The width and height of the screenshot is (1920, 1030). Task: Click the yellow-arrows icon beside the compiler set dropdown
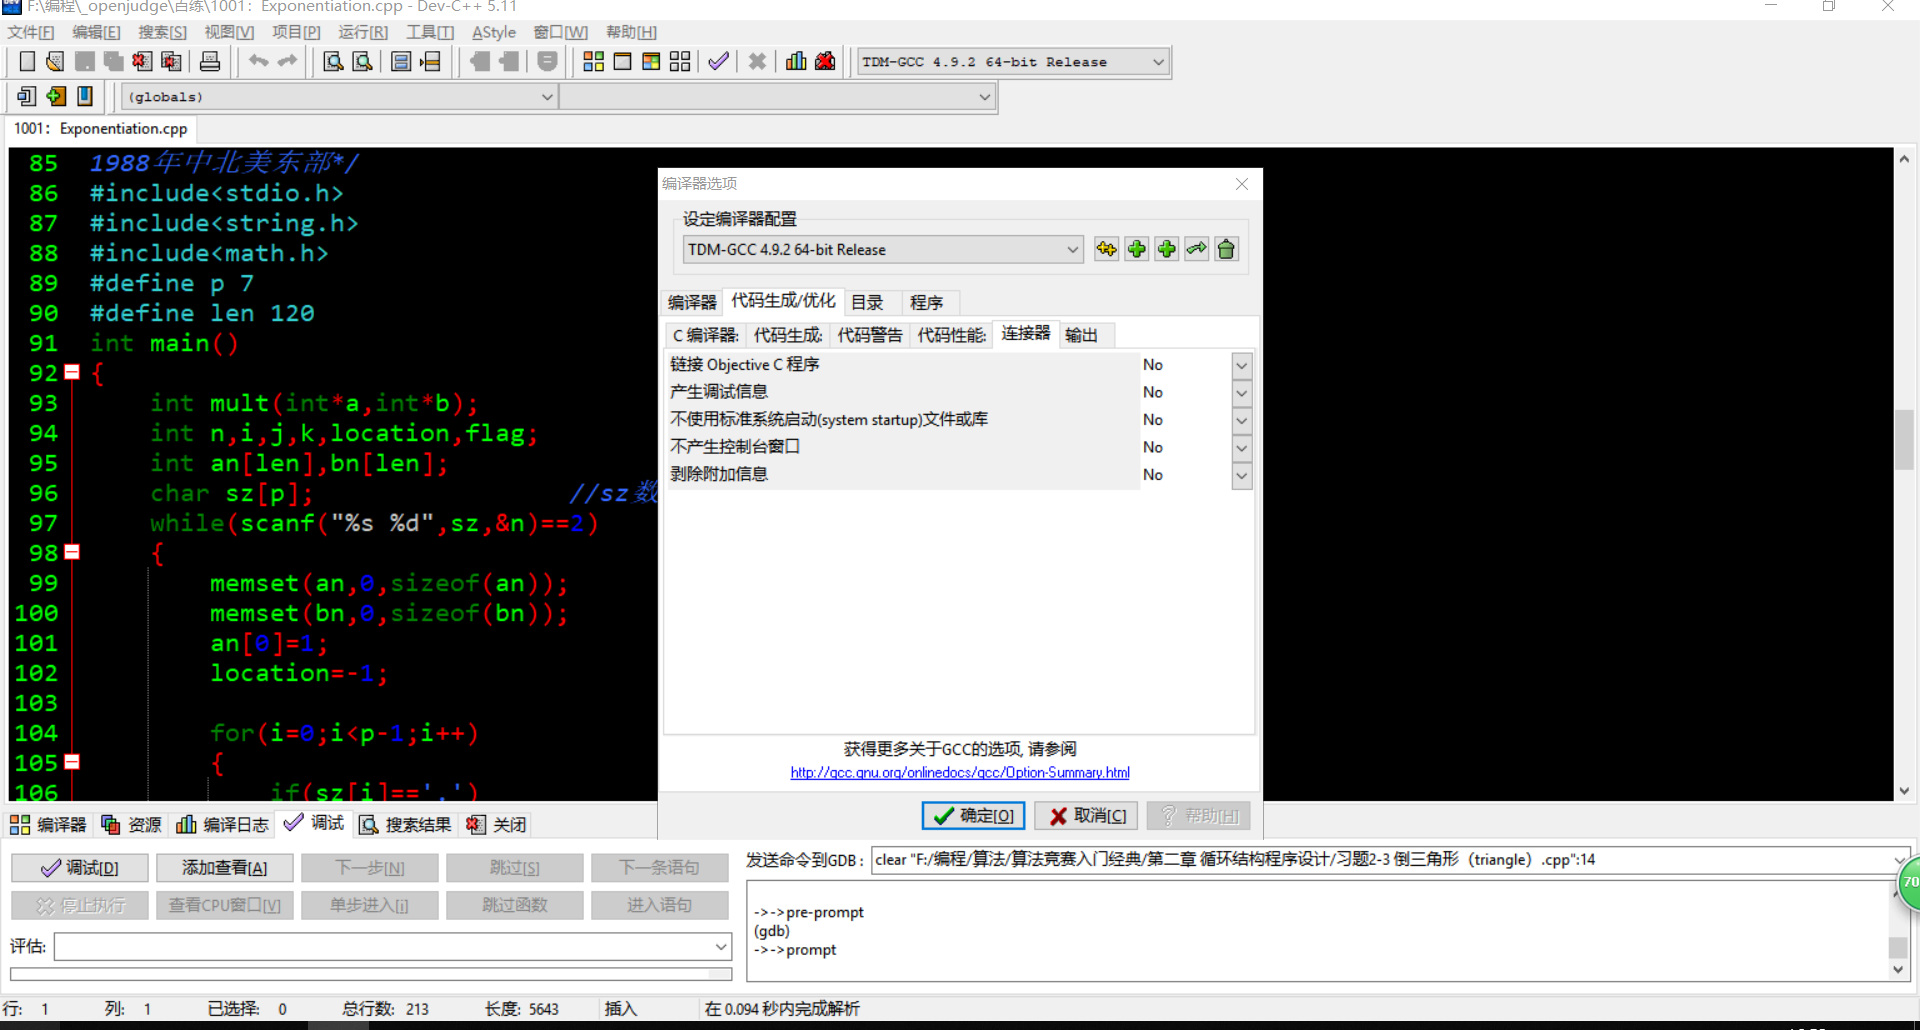[1106, 249]
